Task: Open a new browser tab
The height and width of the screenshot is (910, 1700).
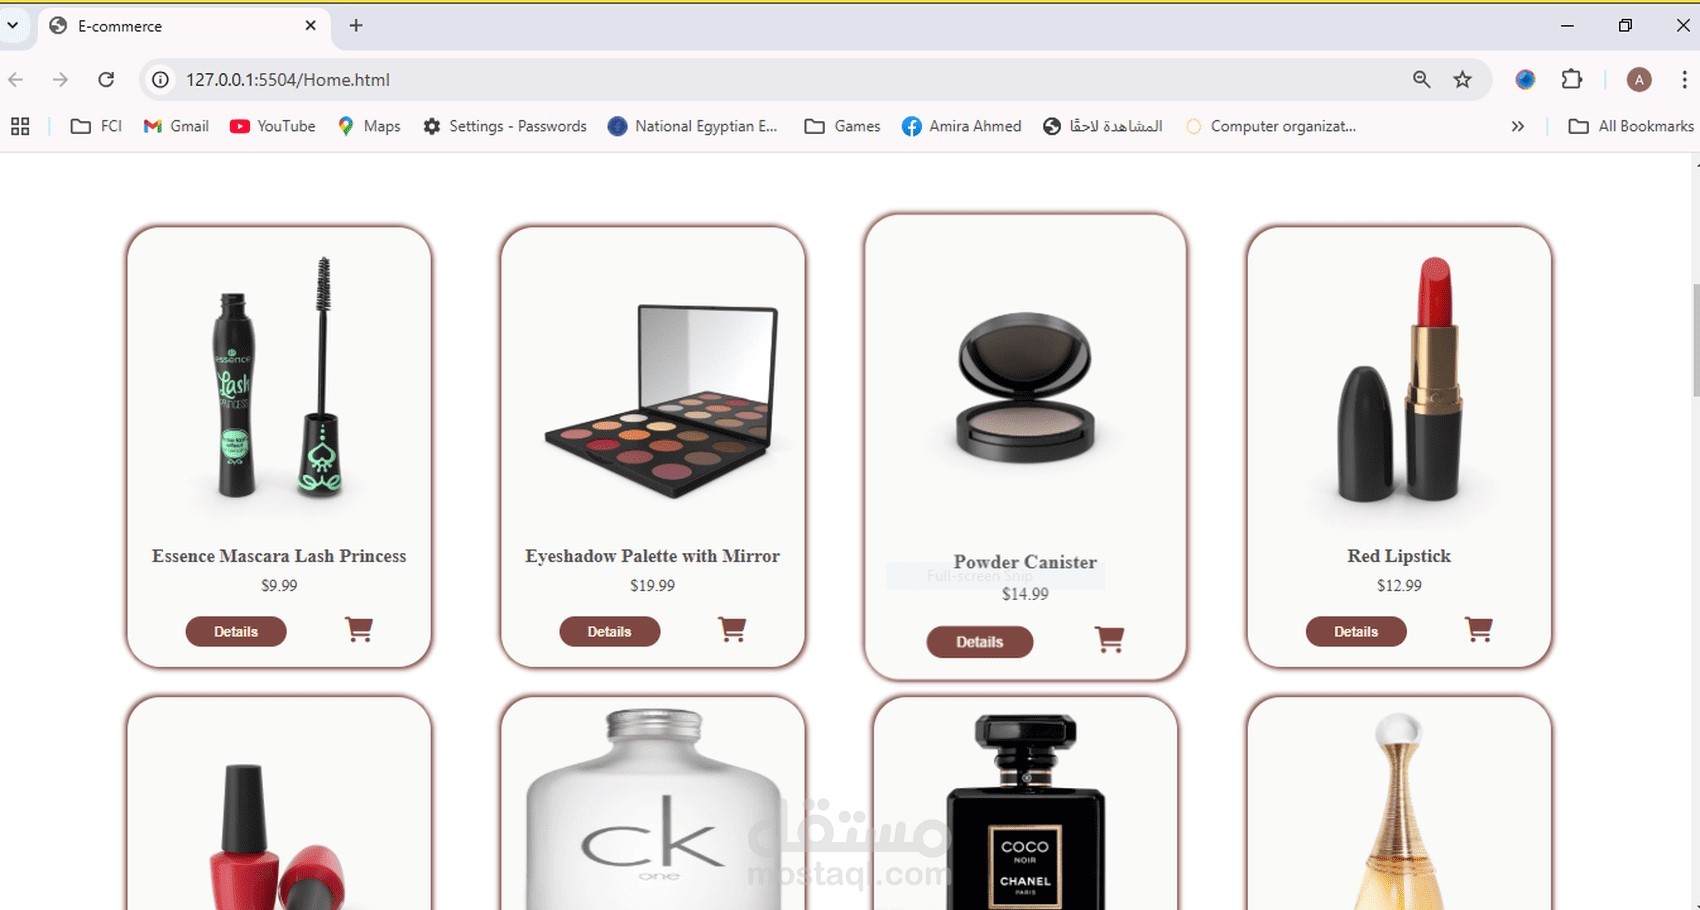Action: coord(356,25)
